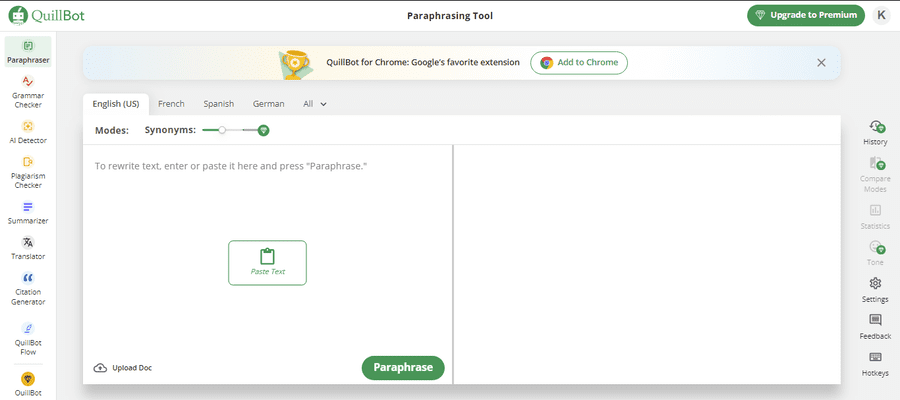900x400 pixels.
Task: Open the Translator tool
Action: coord(28,248)
